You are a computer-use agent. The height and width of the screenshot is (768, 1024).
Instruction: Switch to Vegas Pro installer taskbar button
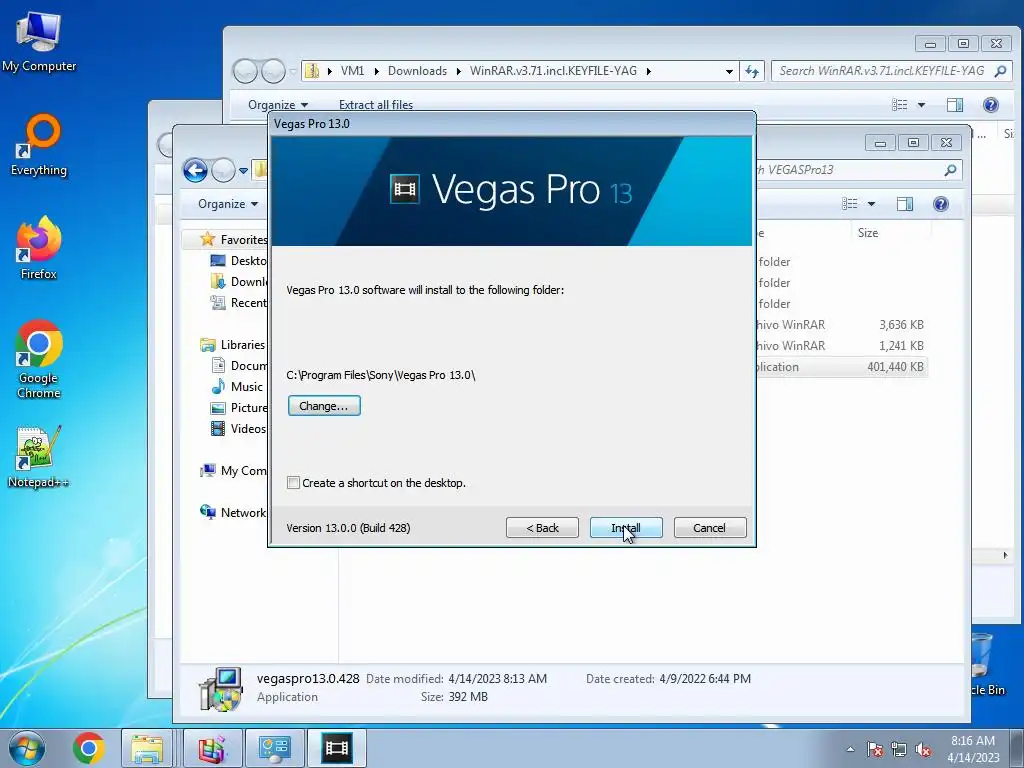pyautogui.click(x=337, y=748)
